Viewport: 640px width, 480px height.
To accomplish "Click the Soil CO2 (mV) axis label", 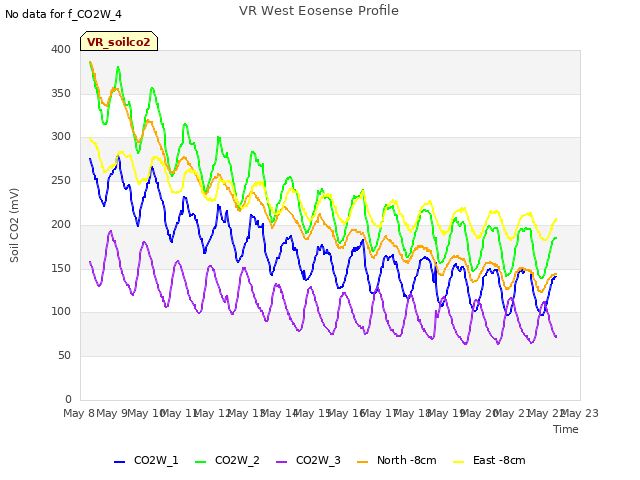I will click(14, 225).
